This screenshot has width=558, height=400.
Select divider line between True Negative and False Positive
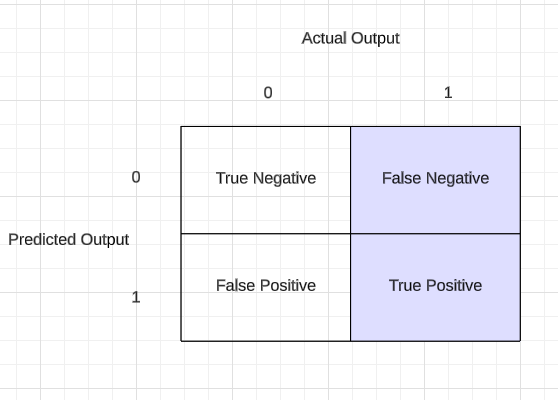(x=266, y=234)
